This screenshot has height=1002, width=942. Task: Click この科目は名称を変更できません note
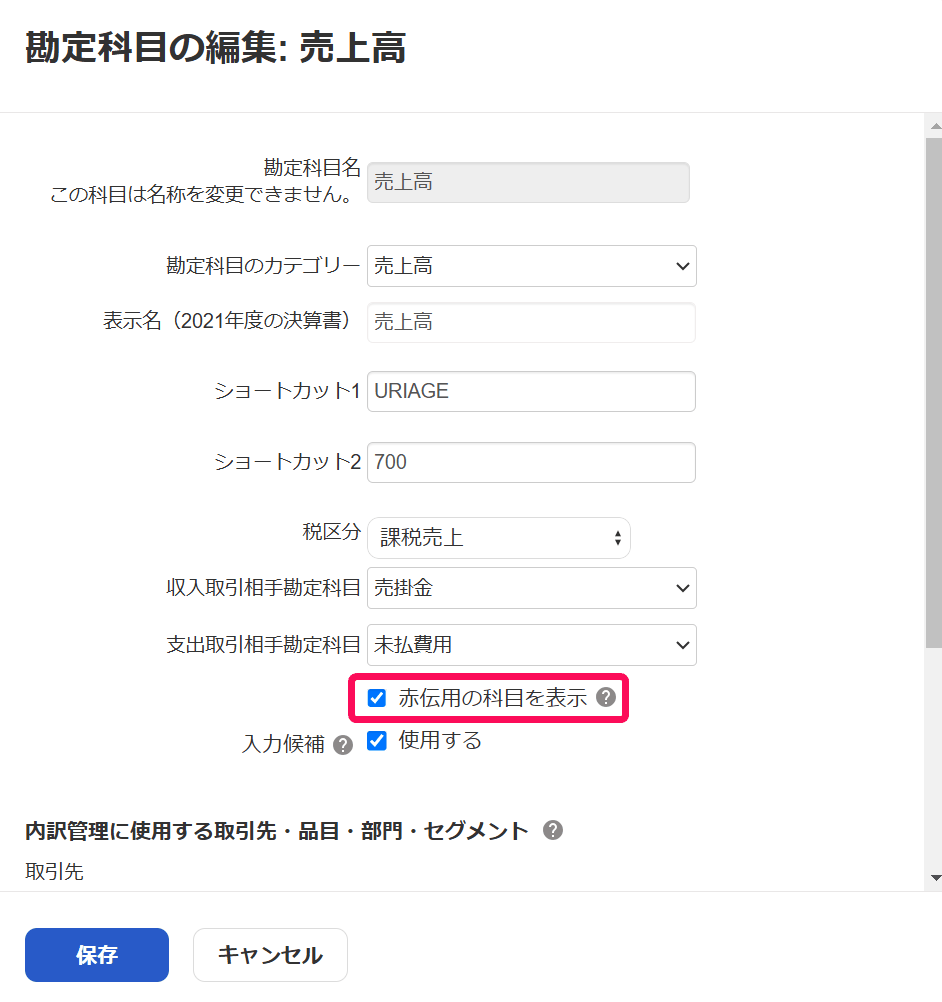pyautogui.click(x=203, y=194)
